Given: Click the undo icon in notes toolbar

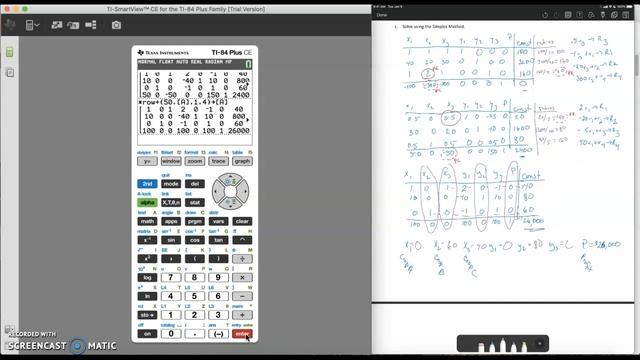Looking at the screenshot, I should pyautogui.click(x=545, y=15).
